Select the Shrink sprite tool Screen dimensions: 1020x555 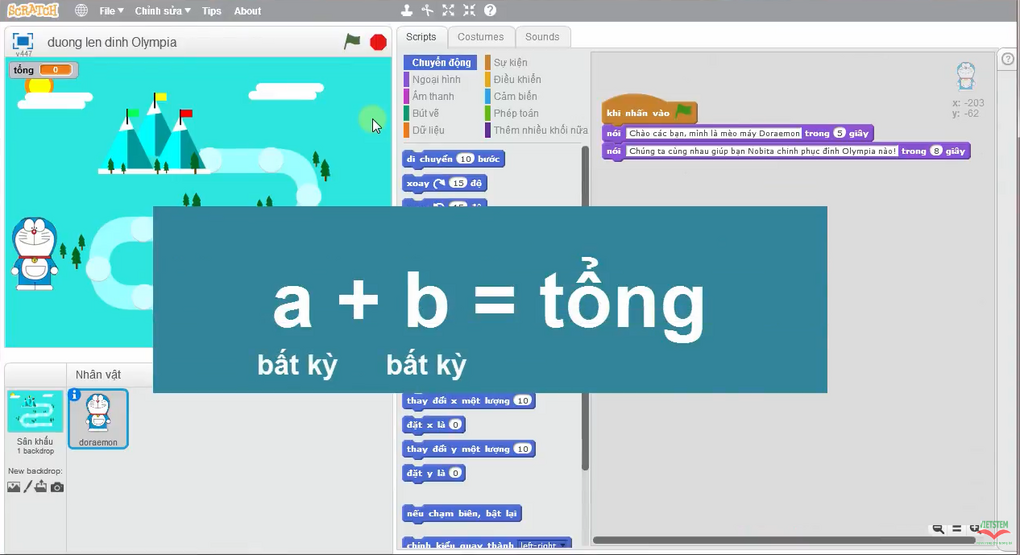pyautogui.click(x=469, y=11)
